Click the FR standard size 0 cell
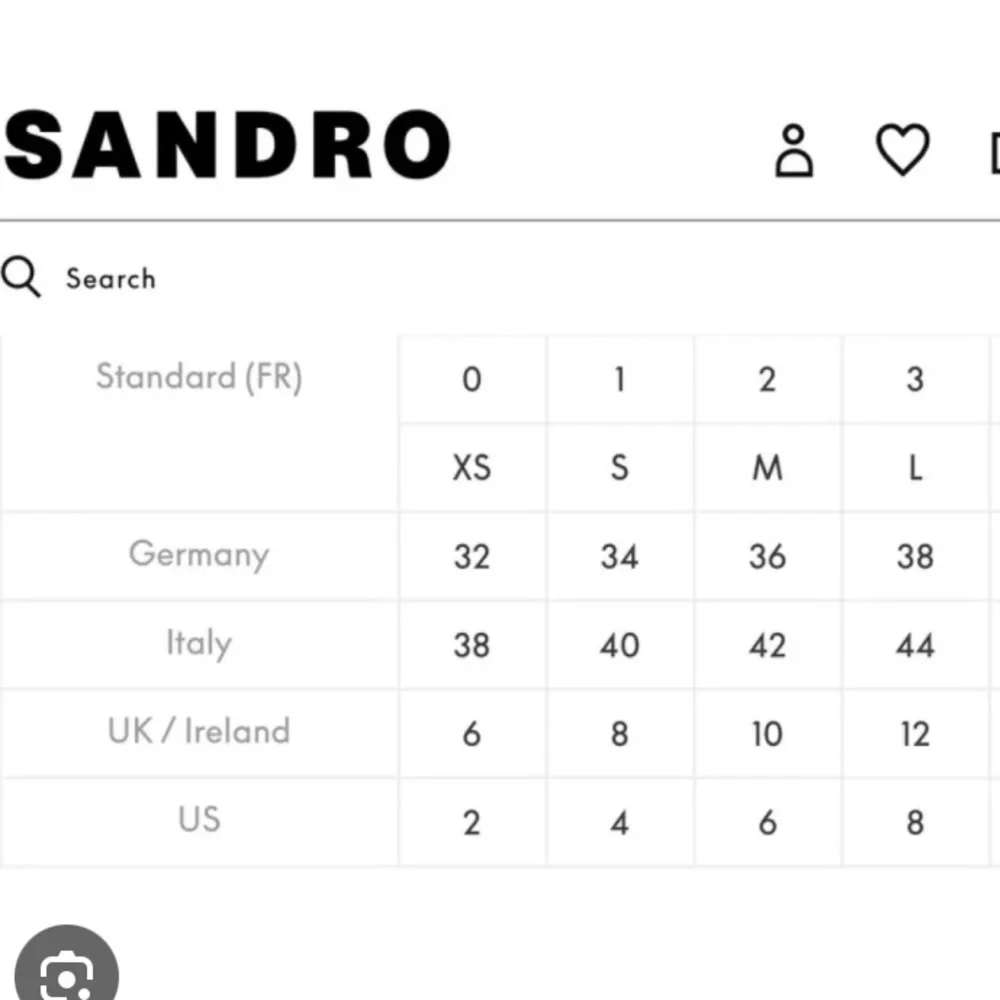The width and height of the screenshot is (1000, 1000). point(472,380)
